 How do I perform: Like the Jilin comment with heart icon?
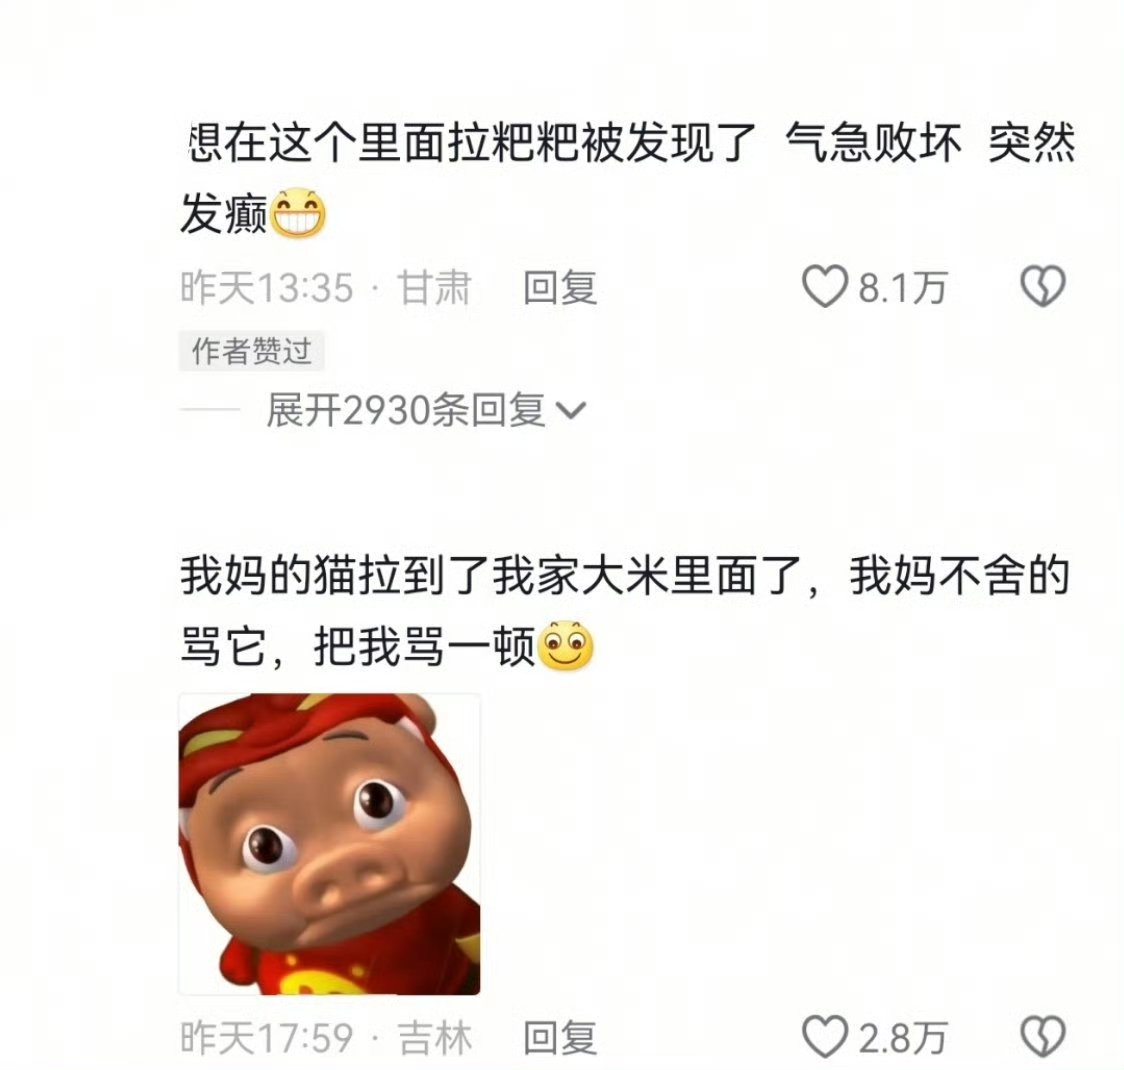[x=824, y=1036]
